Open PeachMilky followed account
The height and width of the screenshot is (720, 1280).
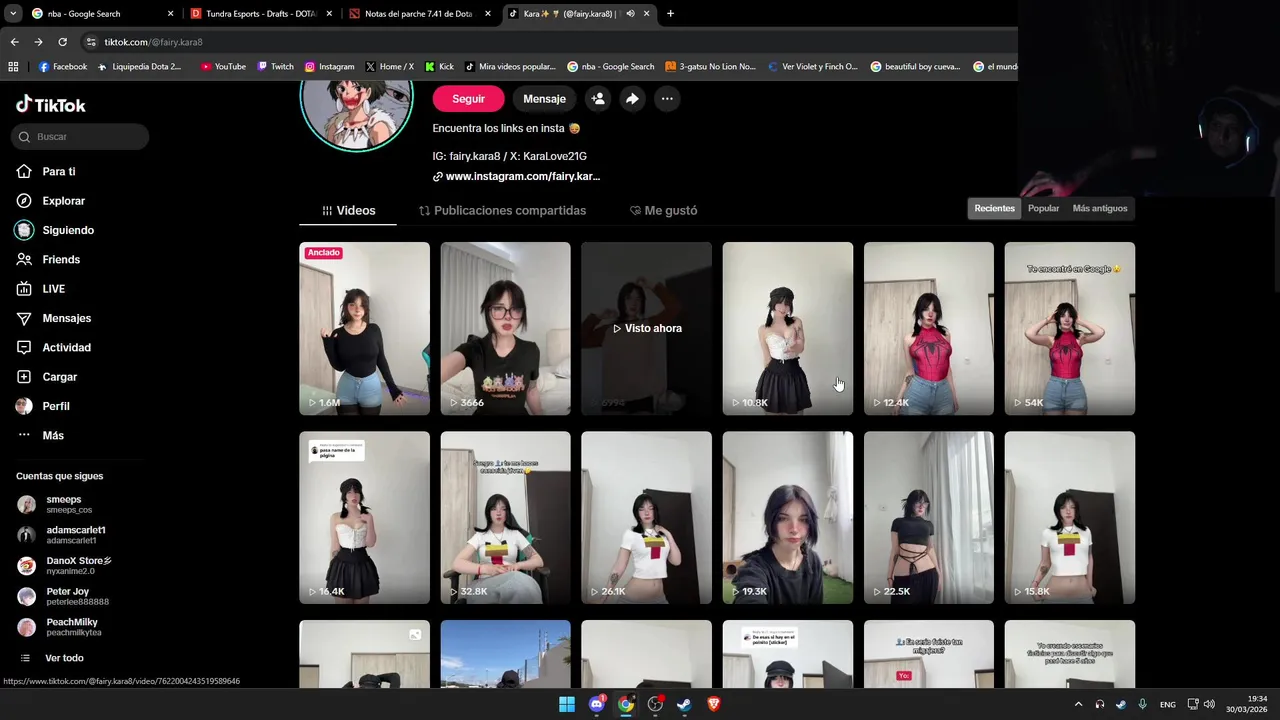(x=60, y=627)
